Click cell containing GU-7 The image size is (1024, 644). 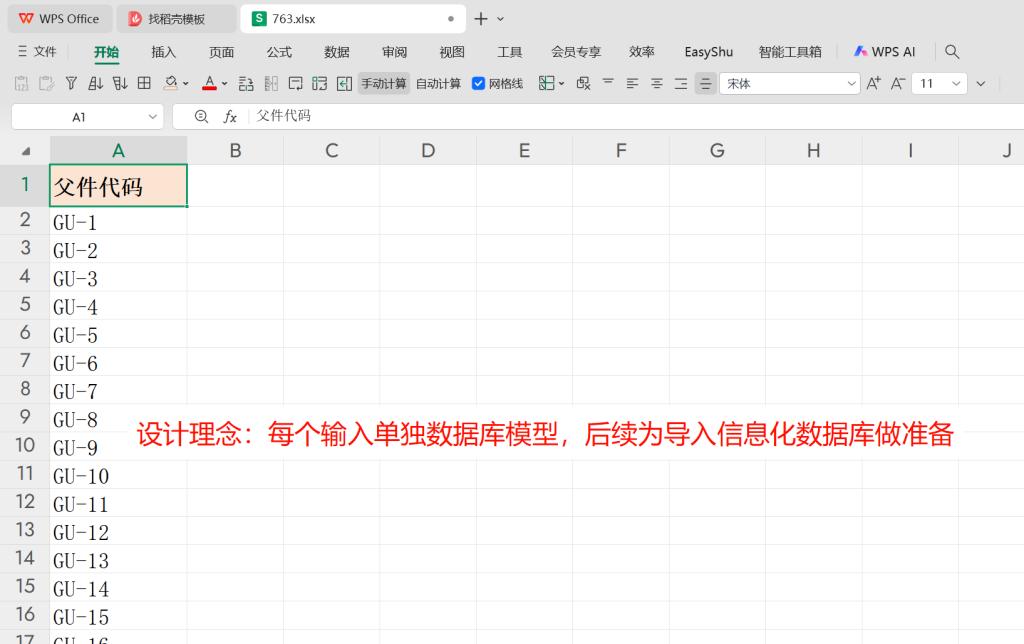point(118,391)
